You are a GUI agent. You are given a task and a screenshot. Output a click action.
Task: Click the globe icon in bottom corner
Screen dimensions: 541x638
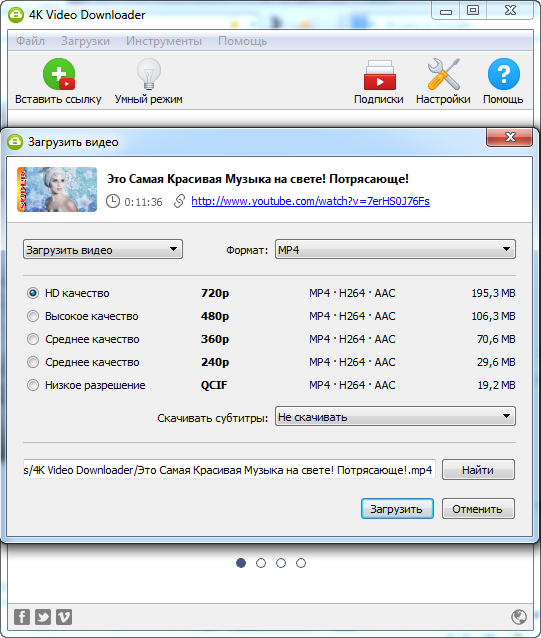pos(519,617)
